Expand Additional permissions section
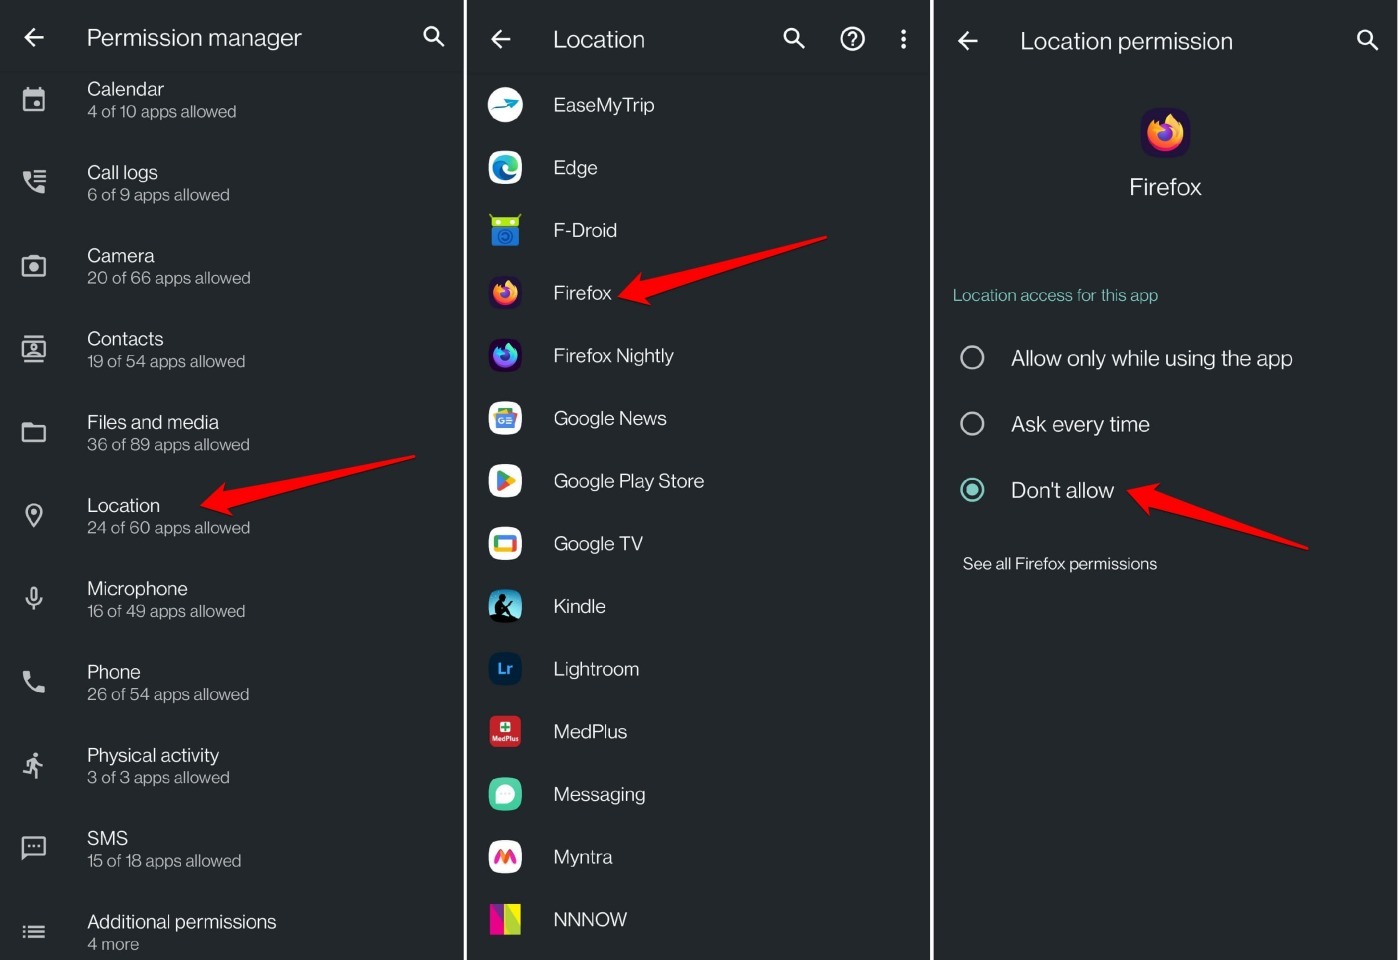Viewport: 1400px width, 960px height. 181,930
